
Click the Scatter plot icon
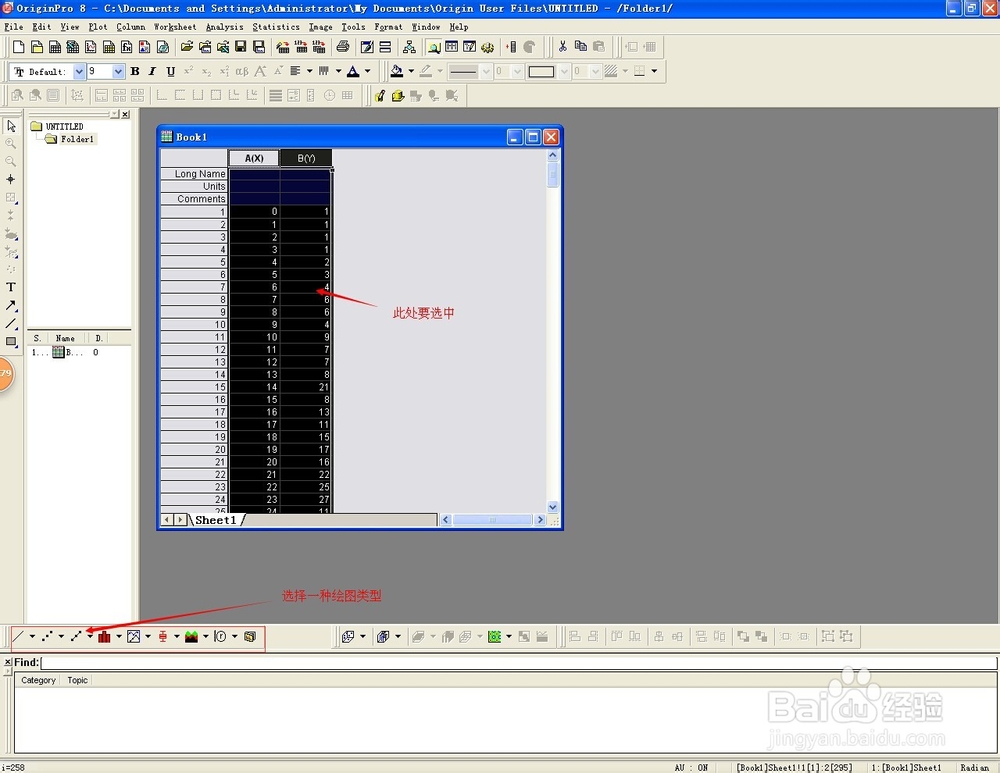pyautogui.click(x=47, y=636)
